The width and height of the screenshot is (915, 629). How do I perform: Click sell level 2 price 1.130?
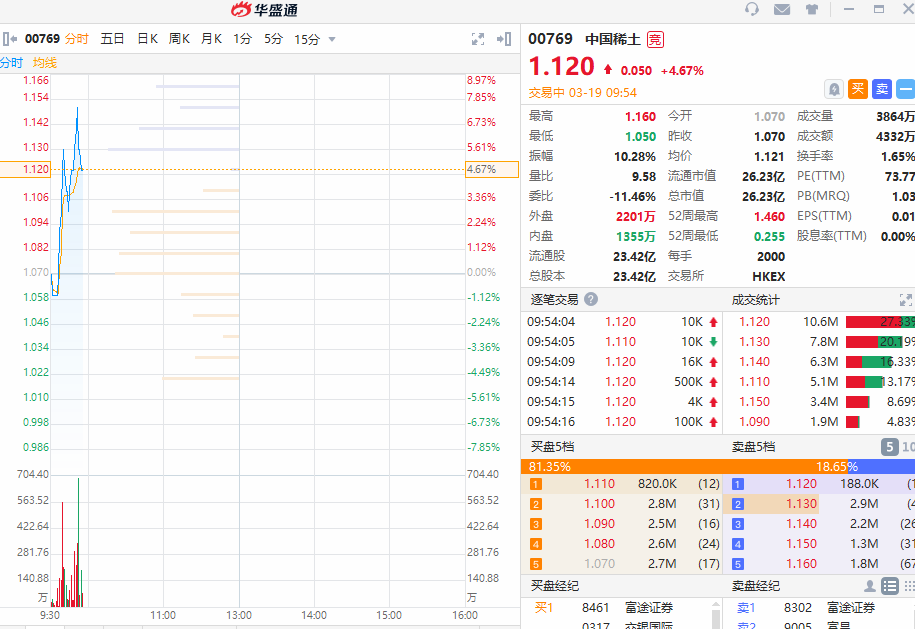click(801, 504)
